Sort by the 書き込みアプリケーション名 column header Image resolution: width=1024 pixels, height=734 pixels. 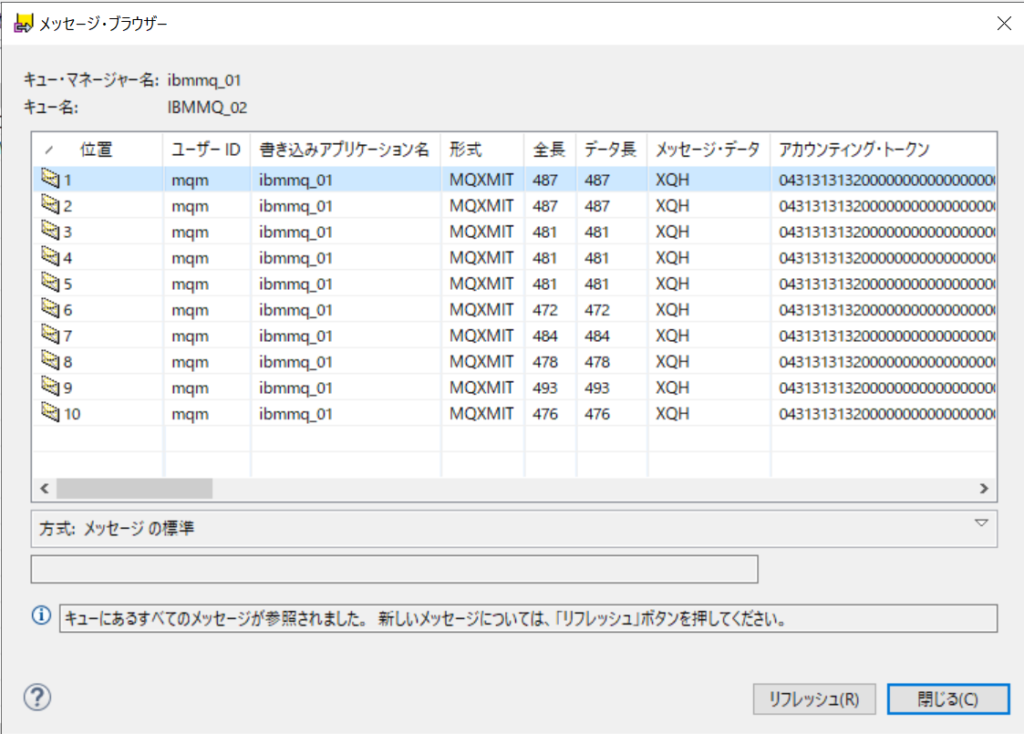[345, 150]
